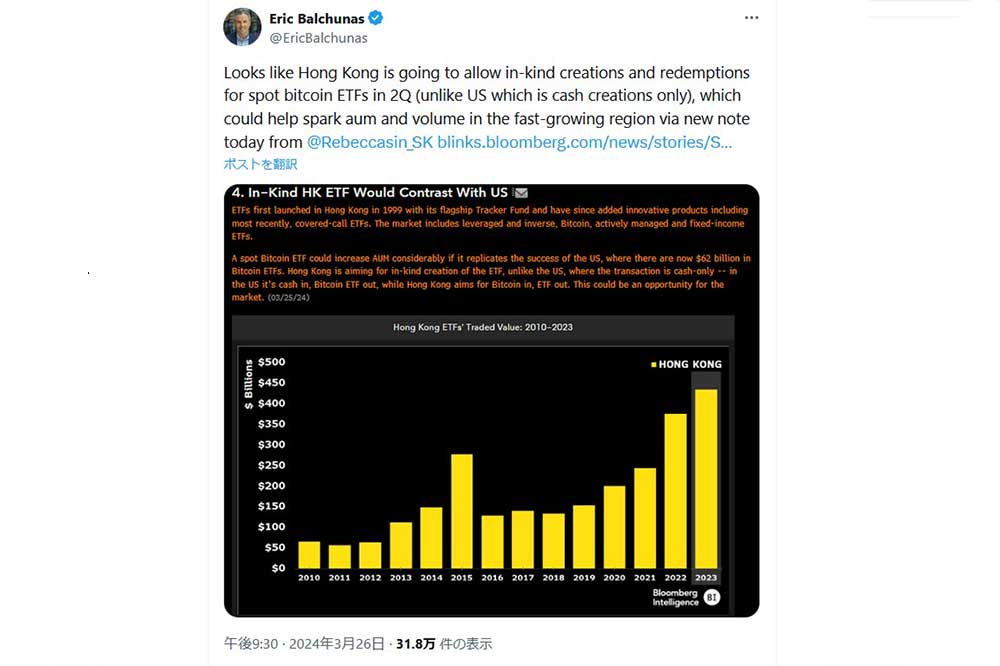Click the envelope icon in the chart title
Viewport: 1000px width, 666px height.
[x=520, y=193]
